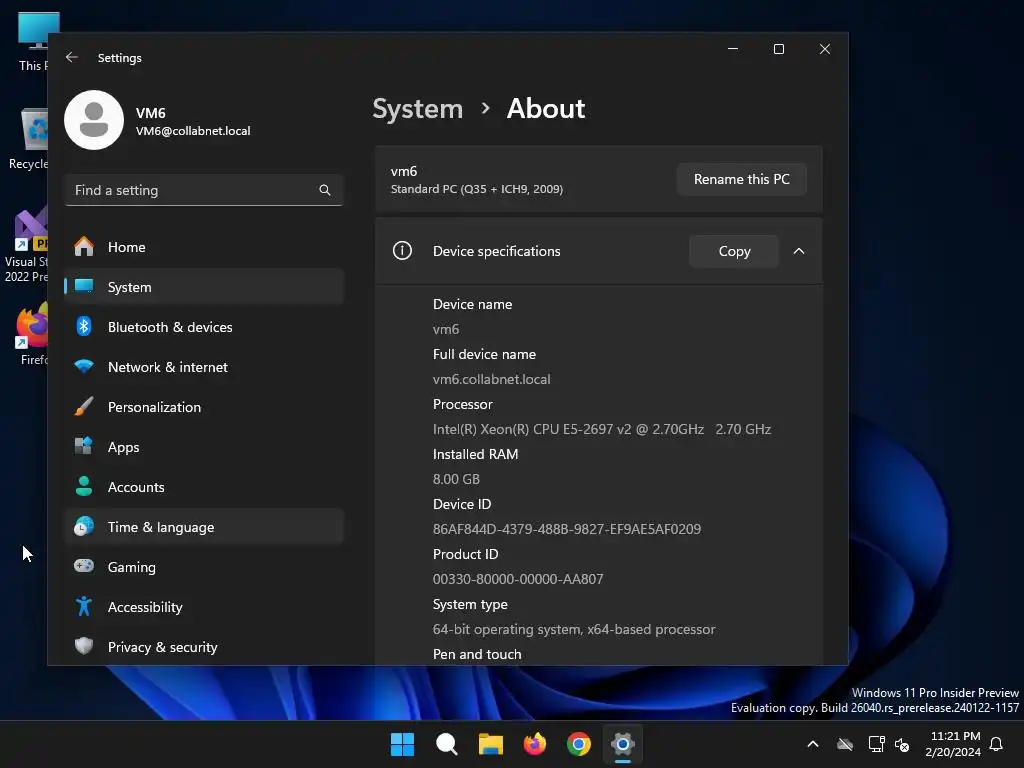
Task: Click the Privacy & security shield icon
Action: (84, 647)
